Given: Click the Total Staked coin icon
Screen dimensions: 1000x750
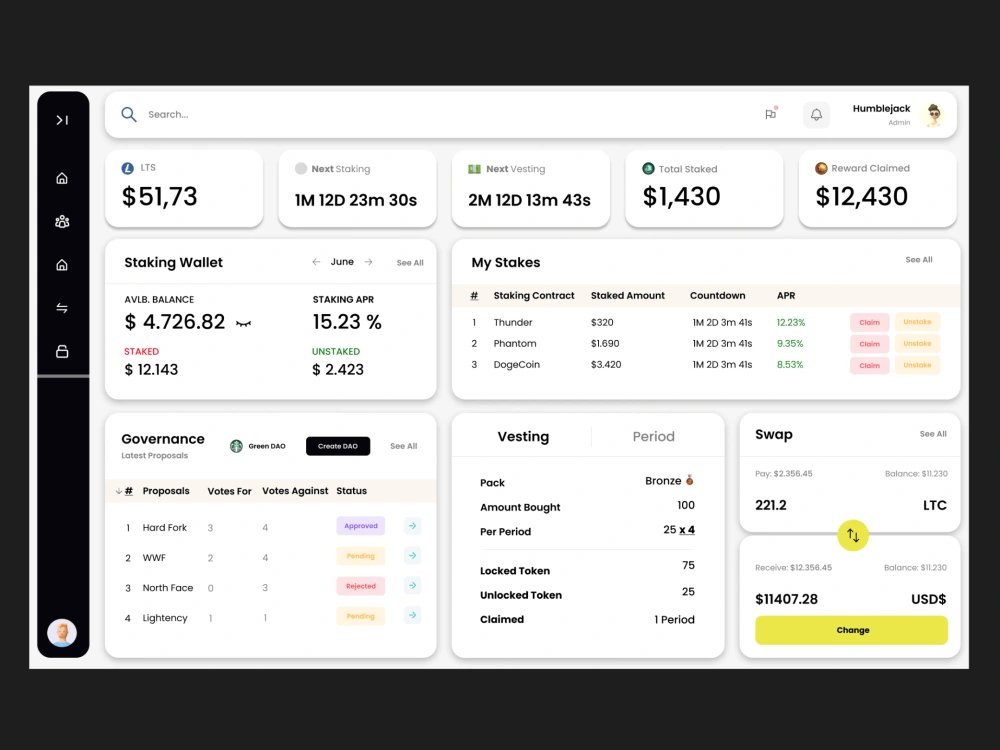Looking at the screenshot, I should point(648,168).
